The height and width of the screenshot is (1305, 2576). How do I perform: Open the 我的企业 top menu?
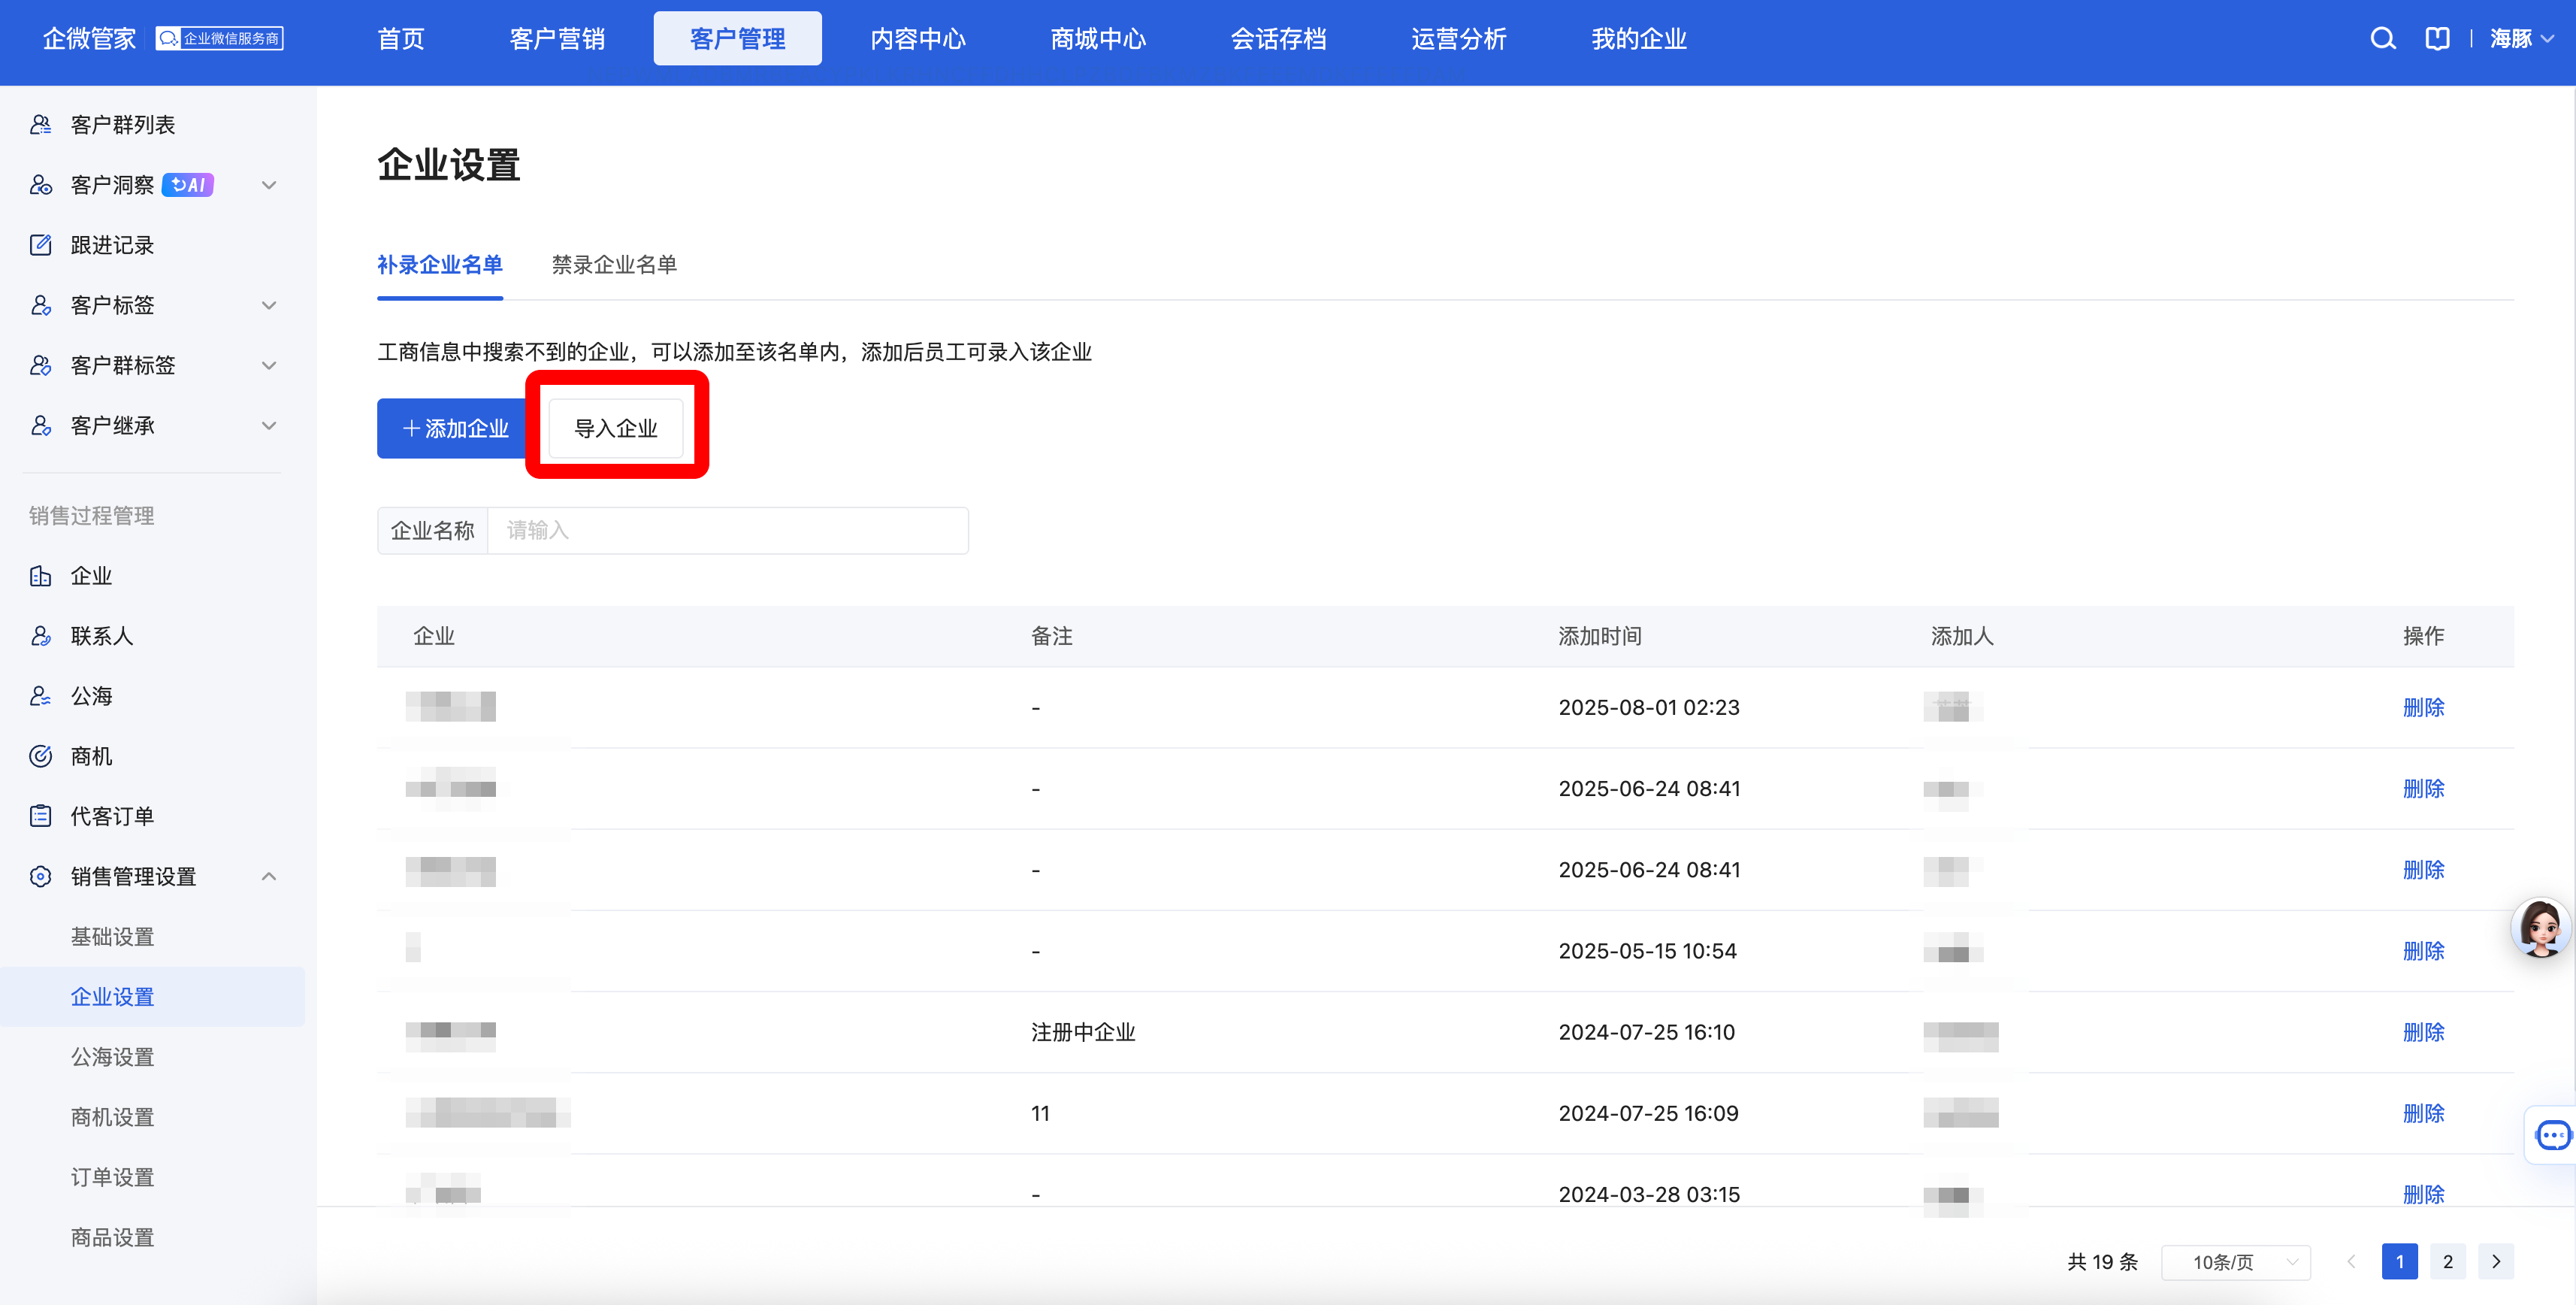click(x=1639, y=39)
